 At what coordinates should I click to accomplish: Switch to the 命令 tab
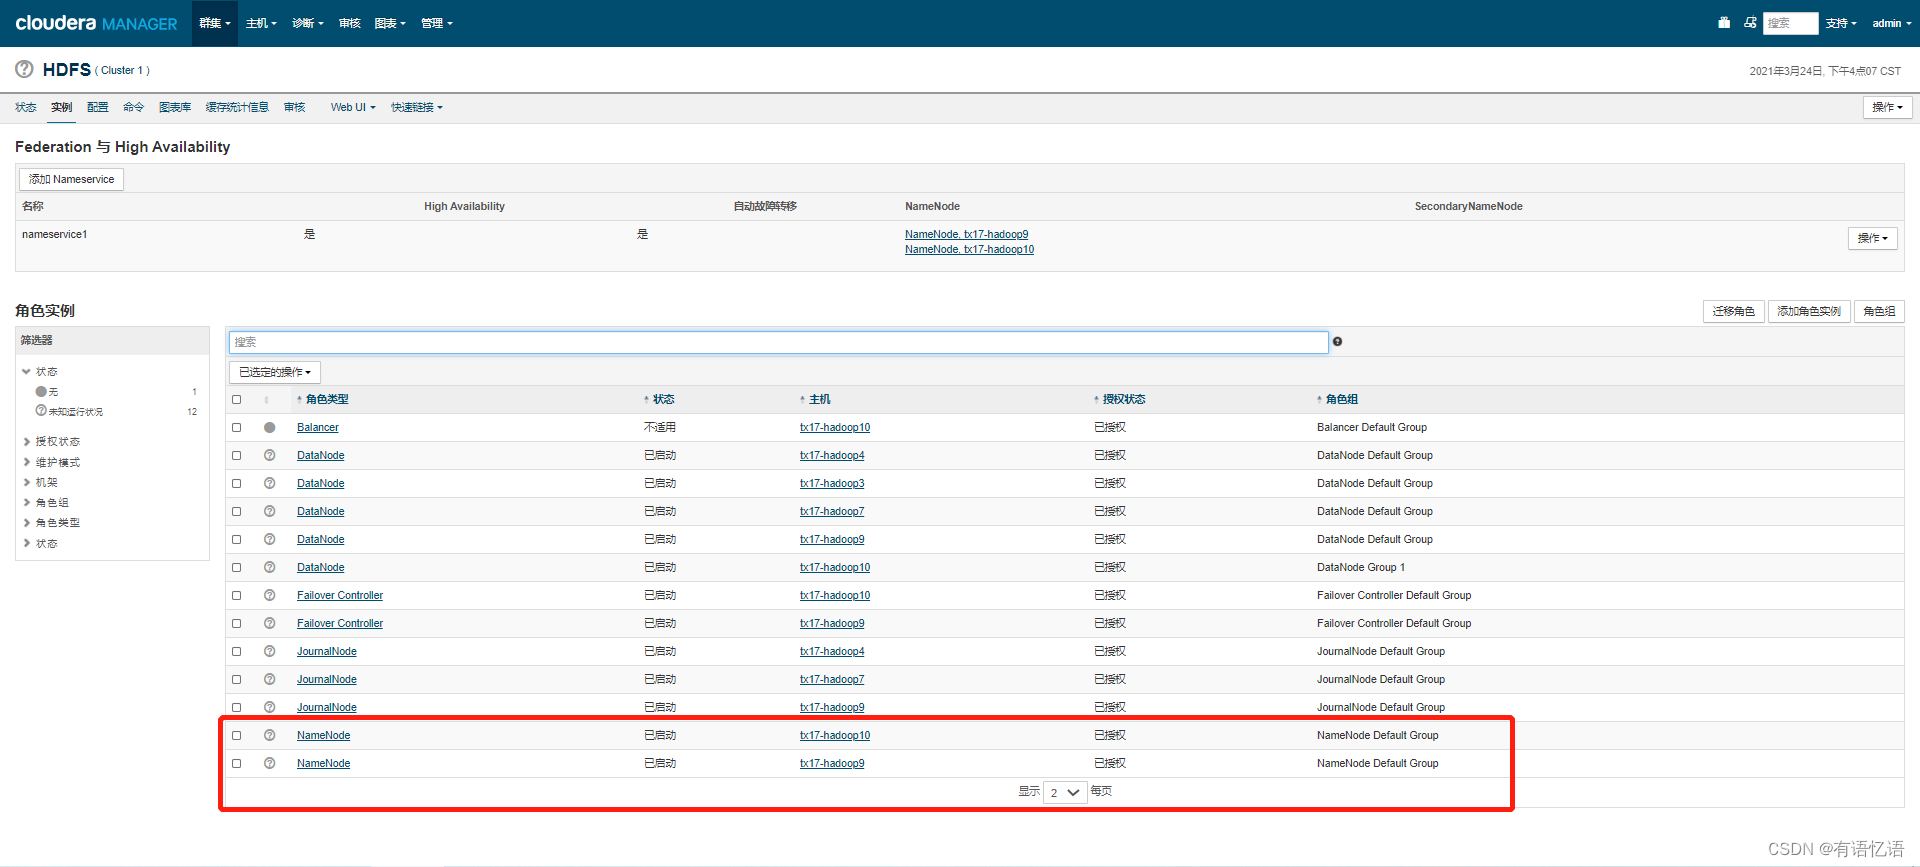click(x=133, y=107)
